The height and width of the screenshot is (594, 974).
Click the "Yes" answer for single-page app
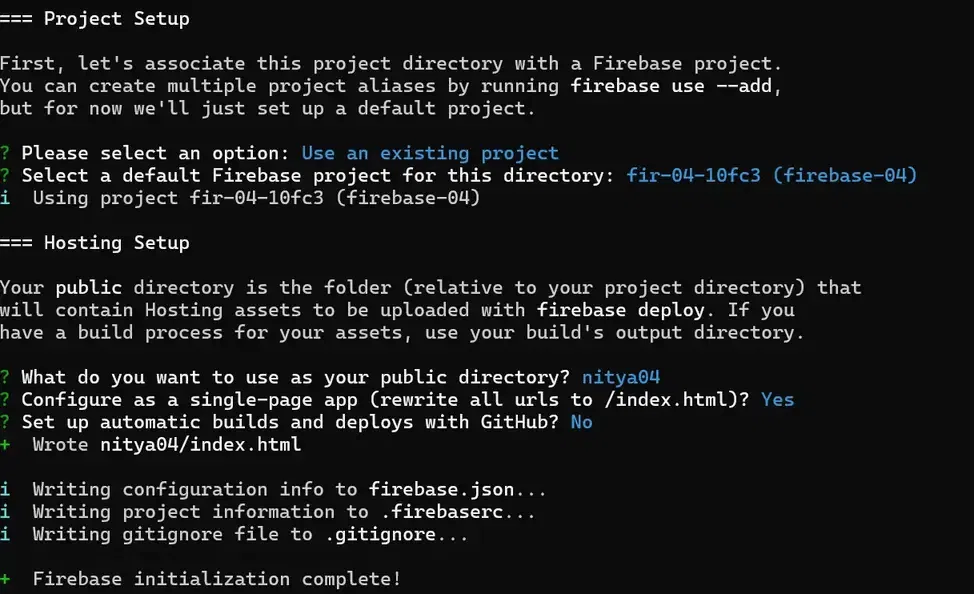[777, 399]
